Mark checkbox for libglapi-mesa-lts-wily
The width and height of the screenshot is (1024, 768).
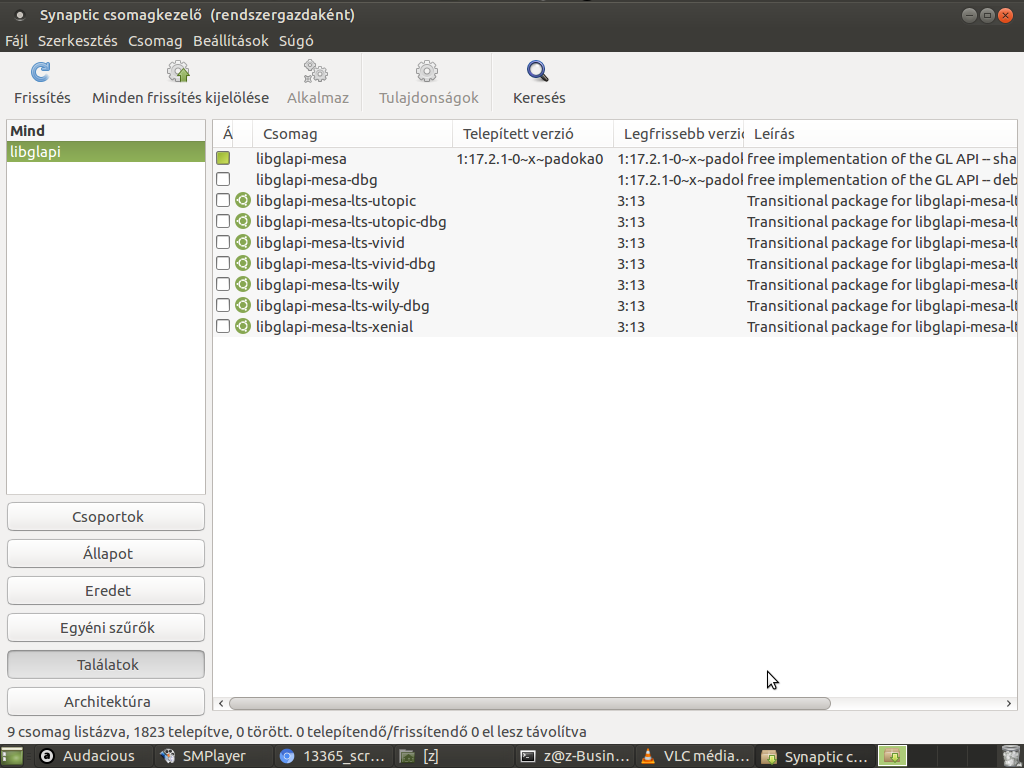click(223, 284)
